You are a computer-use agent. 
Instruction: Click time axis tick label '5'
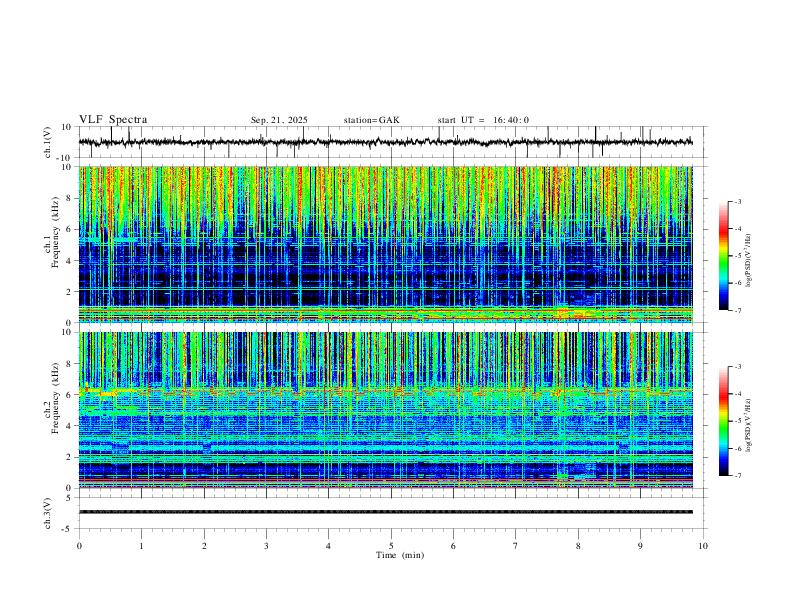pos(391,546)
